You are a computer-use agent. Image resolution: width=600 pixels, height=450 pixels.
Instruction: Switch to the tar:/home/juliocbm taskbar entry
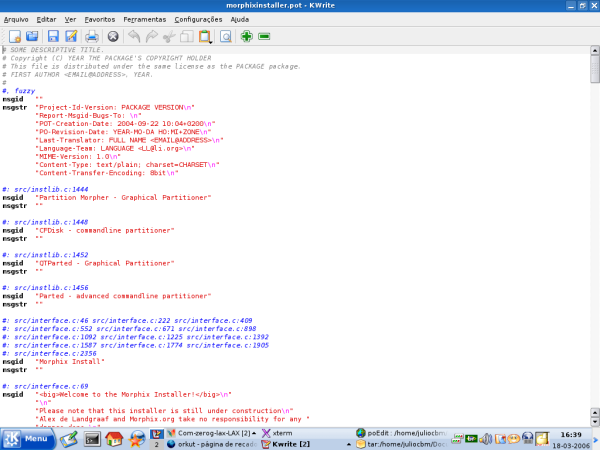(401, 444)
